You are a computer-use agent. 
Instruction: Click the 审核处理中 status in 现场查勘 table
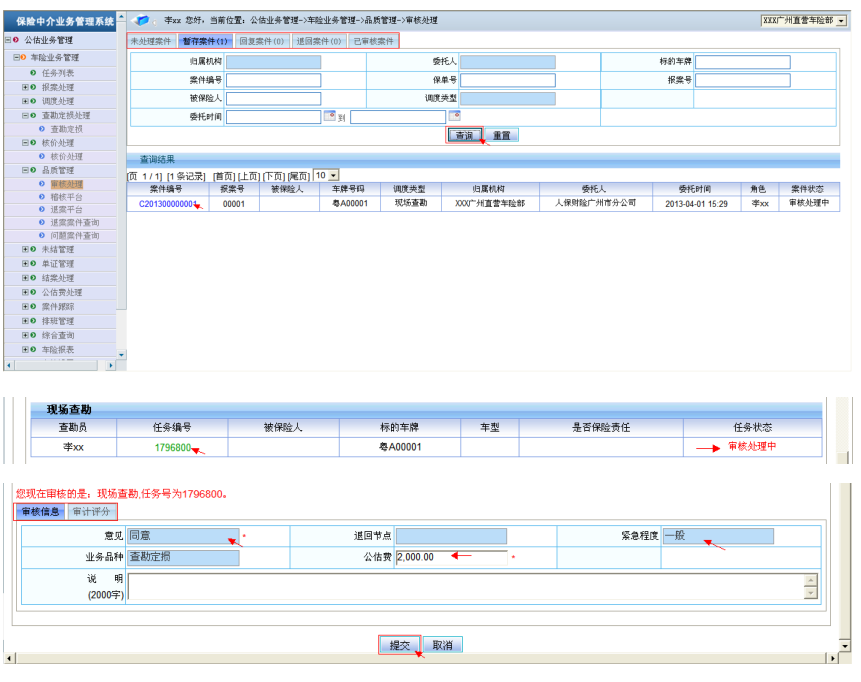coord(752,446)
